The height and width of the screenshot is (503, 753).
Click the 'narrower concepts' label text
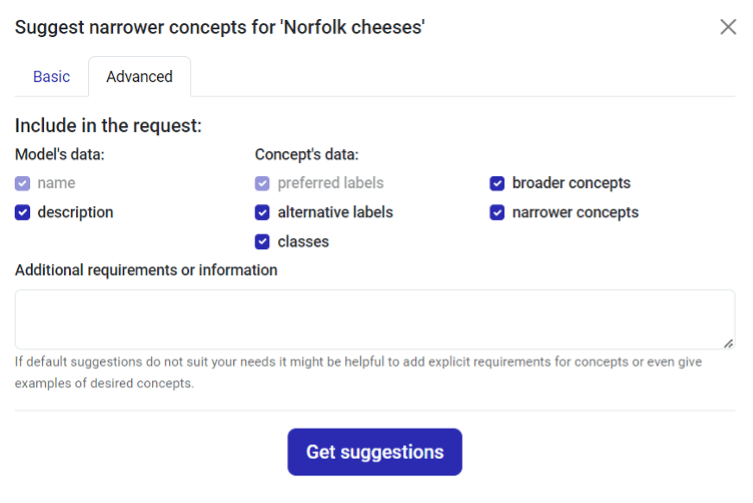(575, 212)
